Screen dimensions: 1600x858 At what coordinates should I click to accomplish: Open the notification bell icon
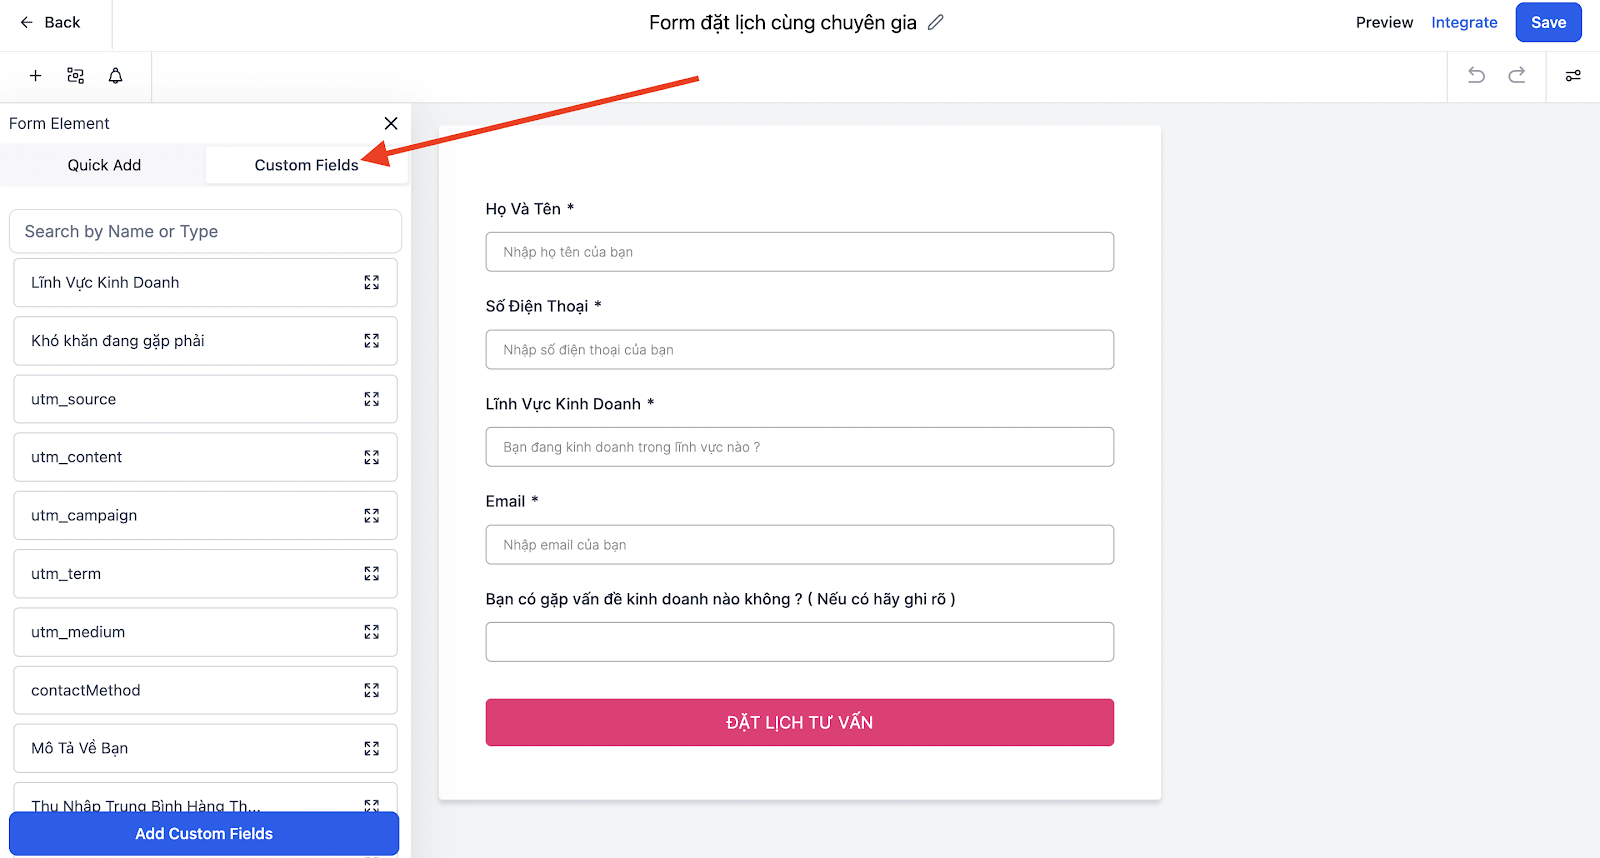116,76
